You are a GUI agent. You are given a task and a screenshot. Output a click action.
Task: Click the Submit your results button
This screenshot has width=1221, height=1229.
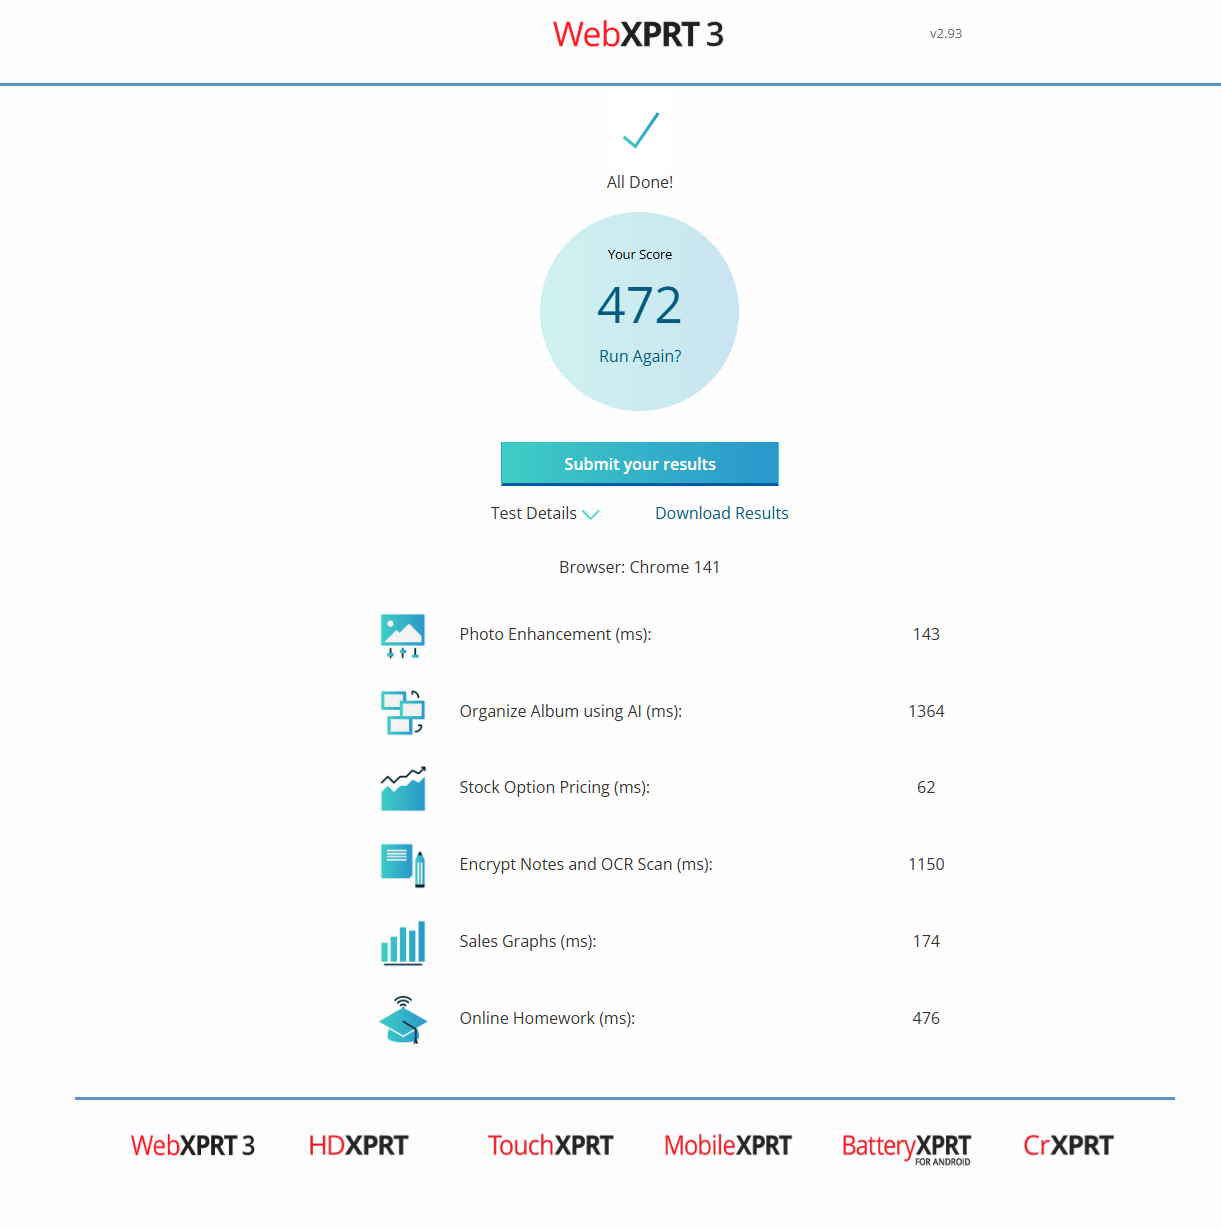(x=640, y=464)
